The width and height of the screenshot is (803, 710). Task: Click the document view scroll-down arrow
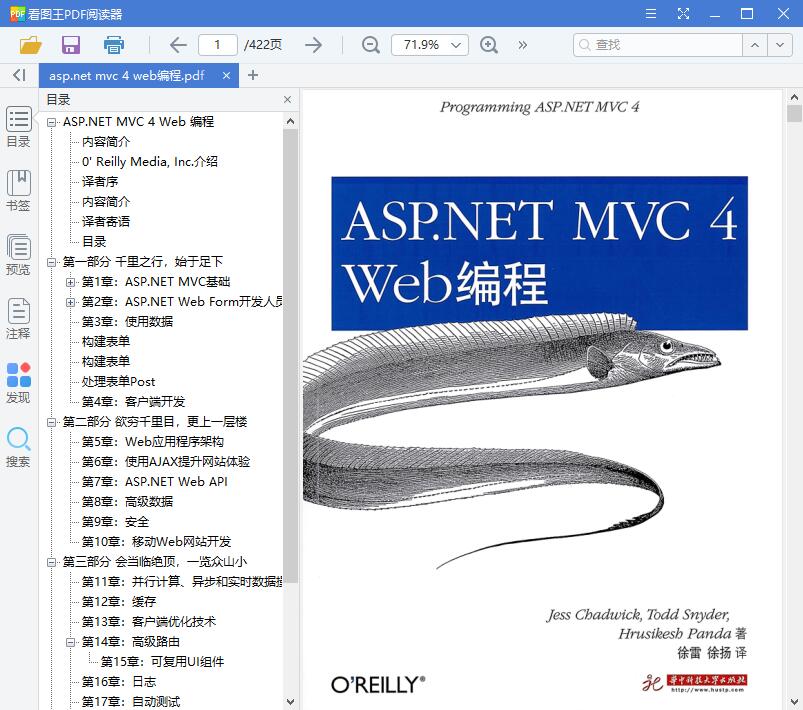pos(794,702)
